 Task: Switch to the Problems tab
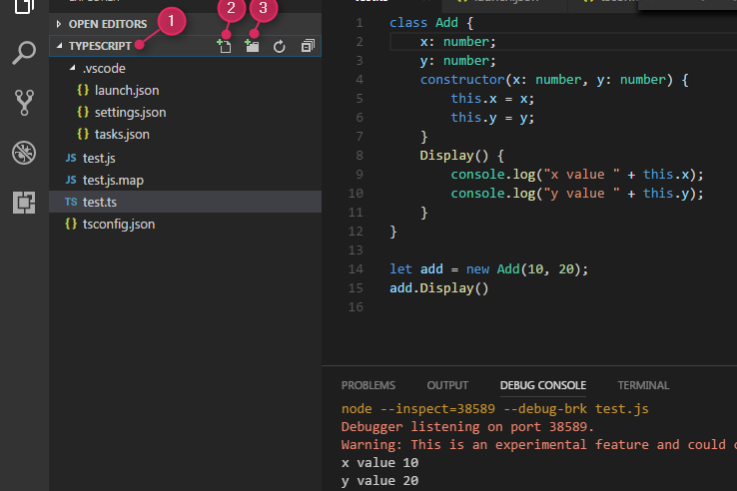click(368, 385)
